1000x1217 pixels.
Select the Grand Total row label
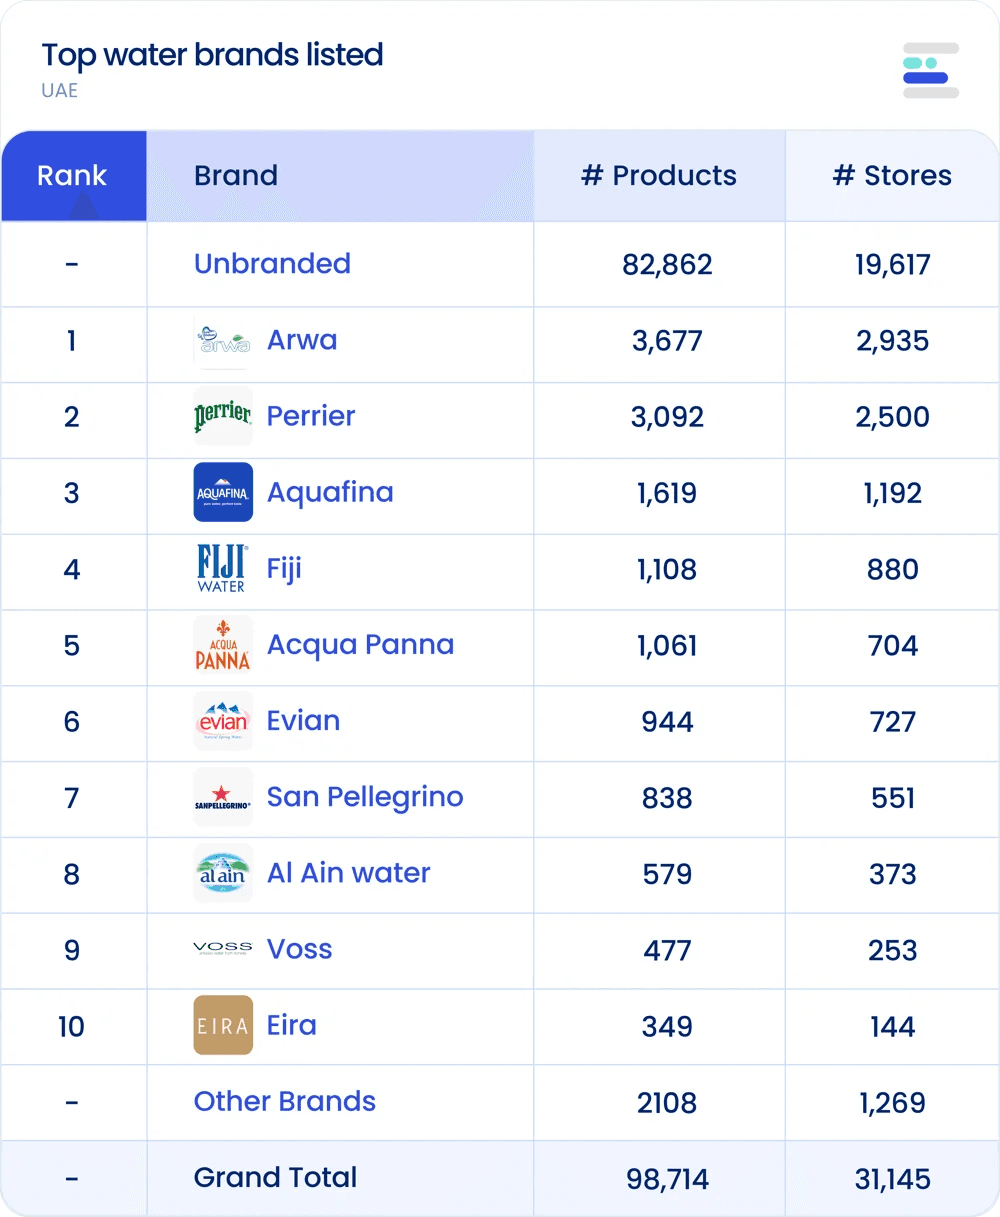click(x=275, y=1177)
